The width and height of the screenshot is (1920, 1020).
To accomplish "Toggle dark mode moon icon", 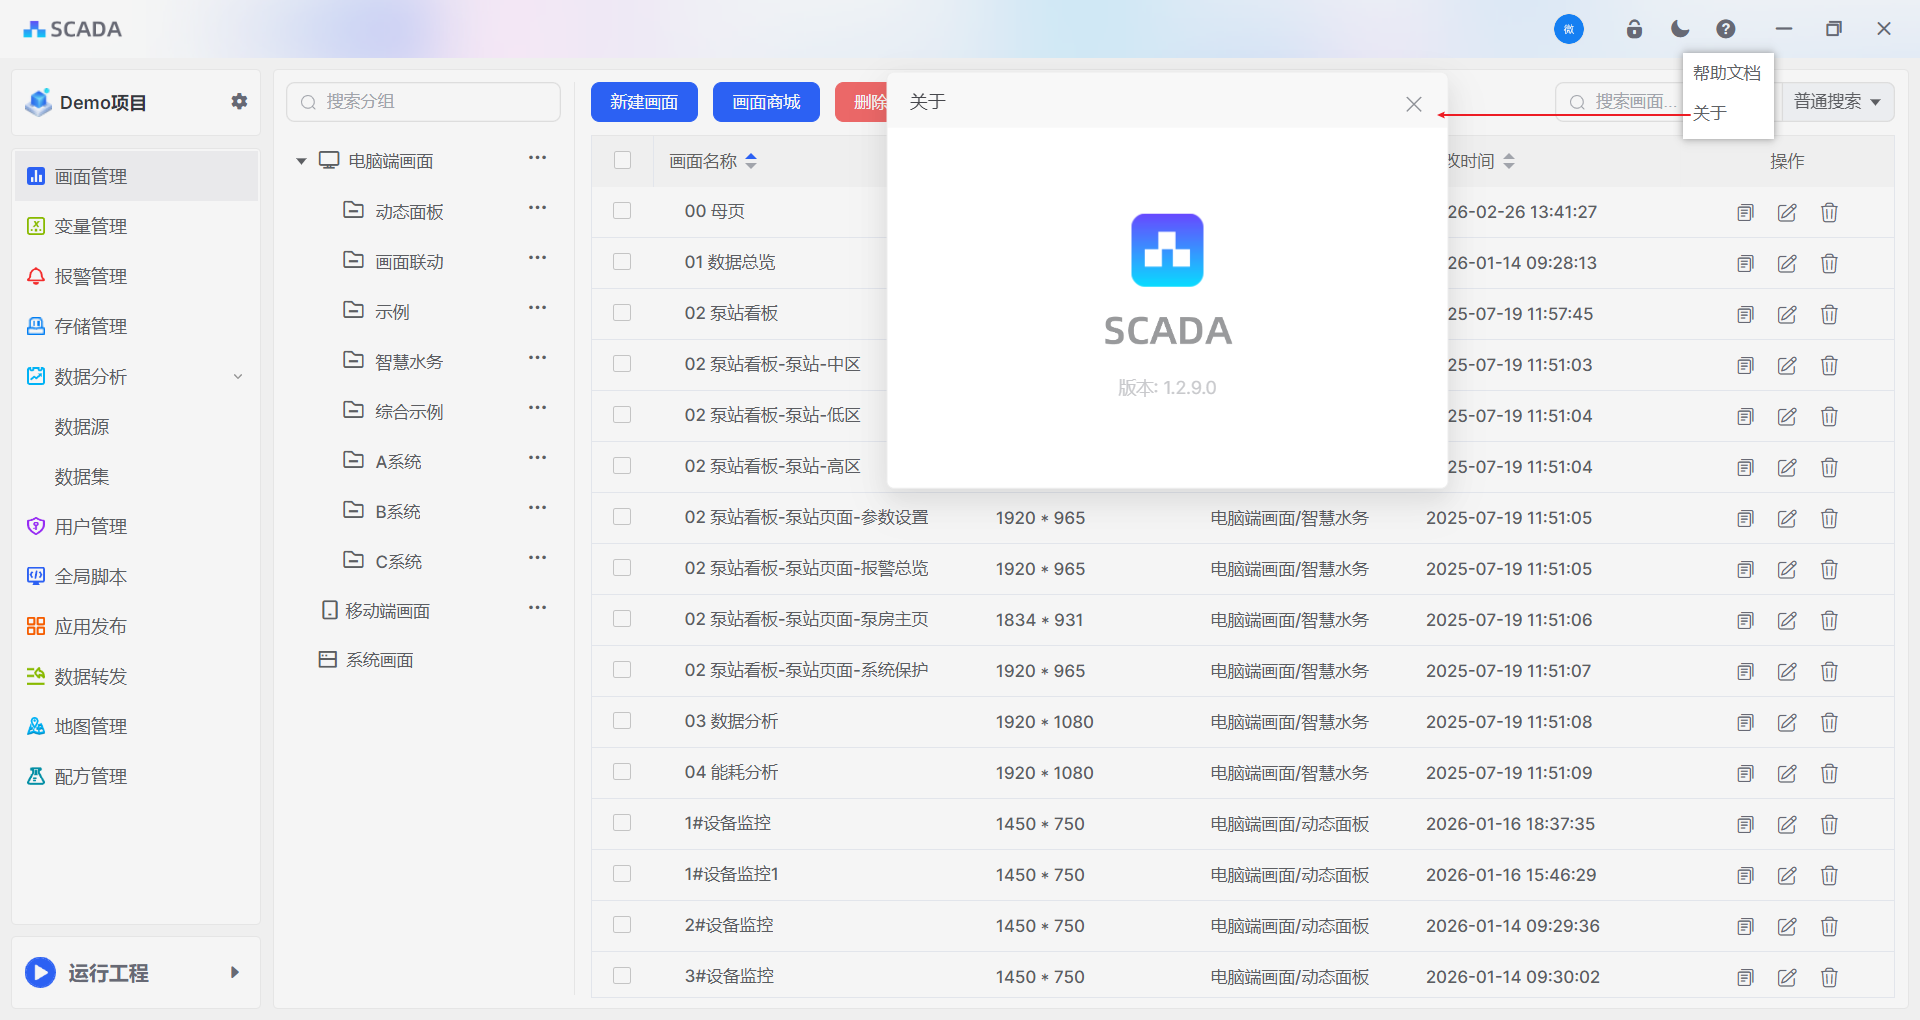I will click(1680, 29).
